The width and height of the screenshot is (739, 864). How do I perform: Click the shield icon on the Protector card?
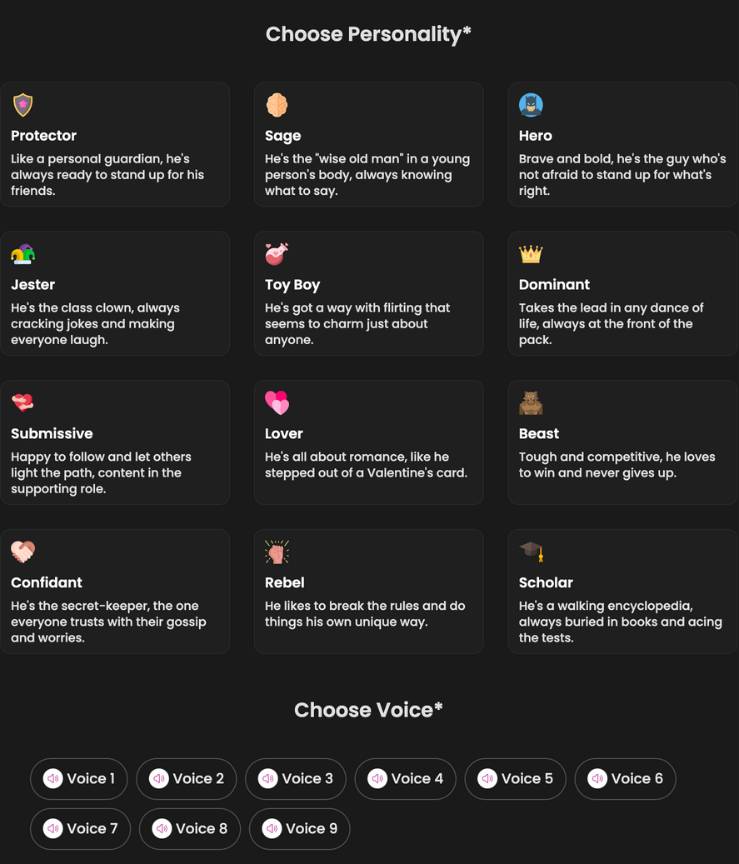22,104
